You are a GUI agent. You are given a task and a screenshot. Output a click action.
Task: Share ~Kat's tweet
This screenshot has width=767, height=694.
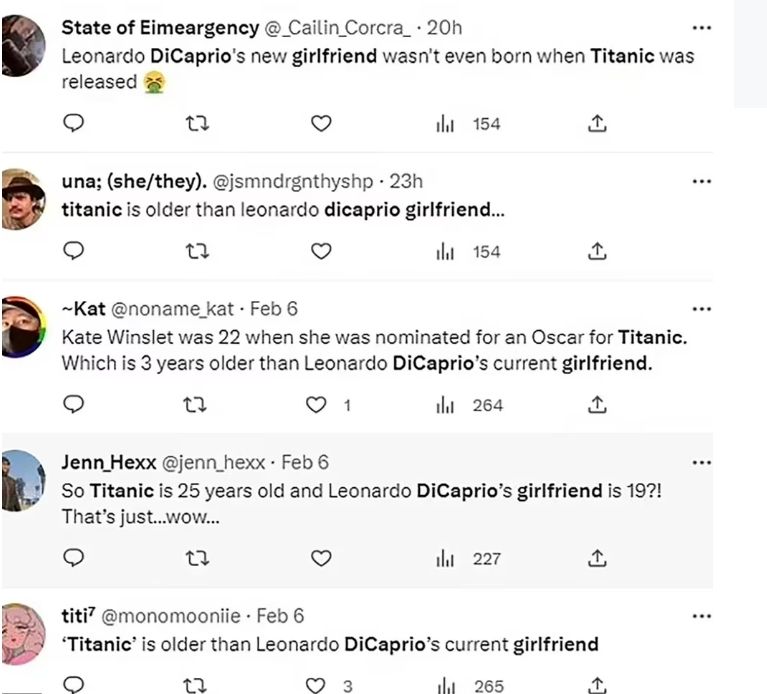597,405
